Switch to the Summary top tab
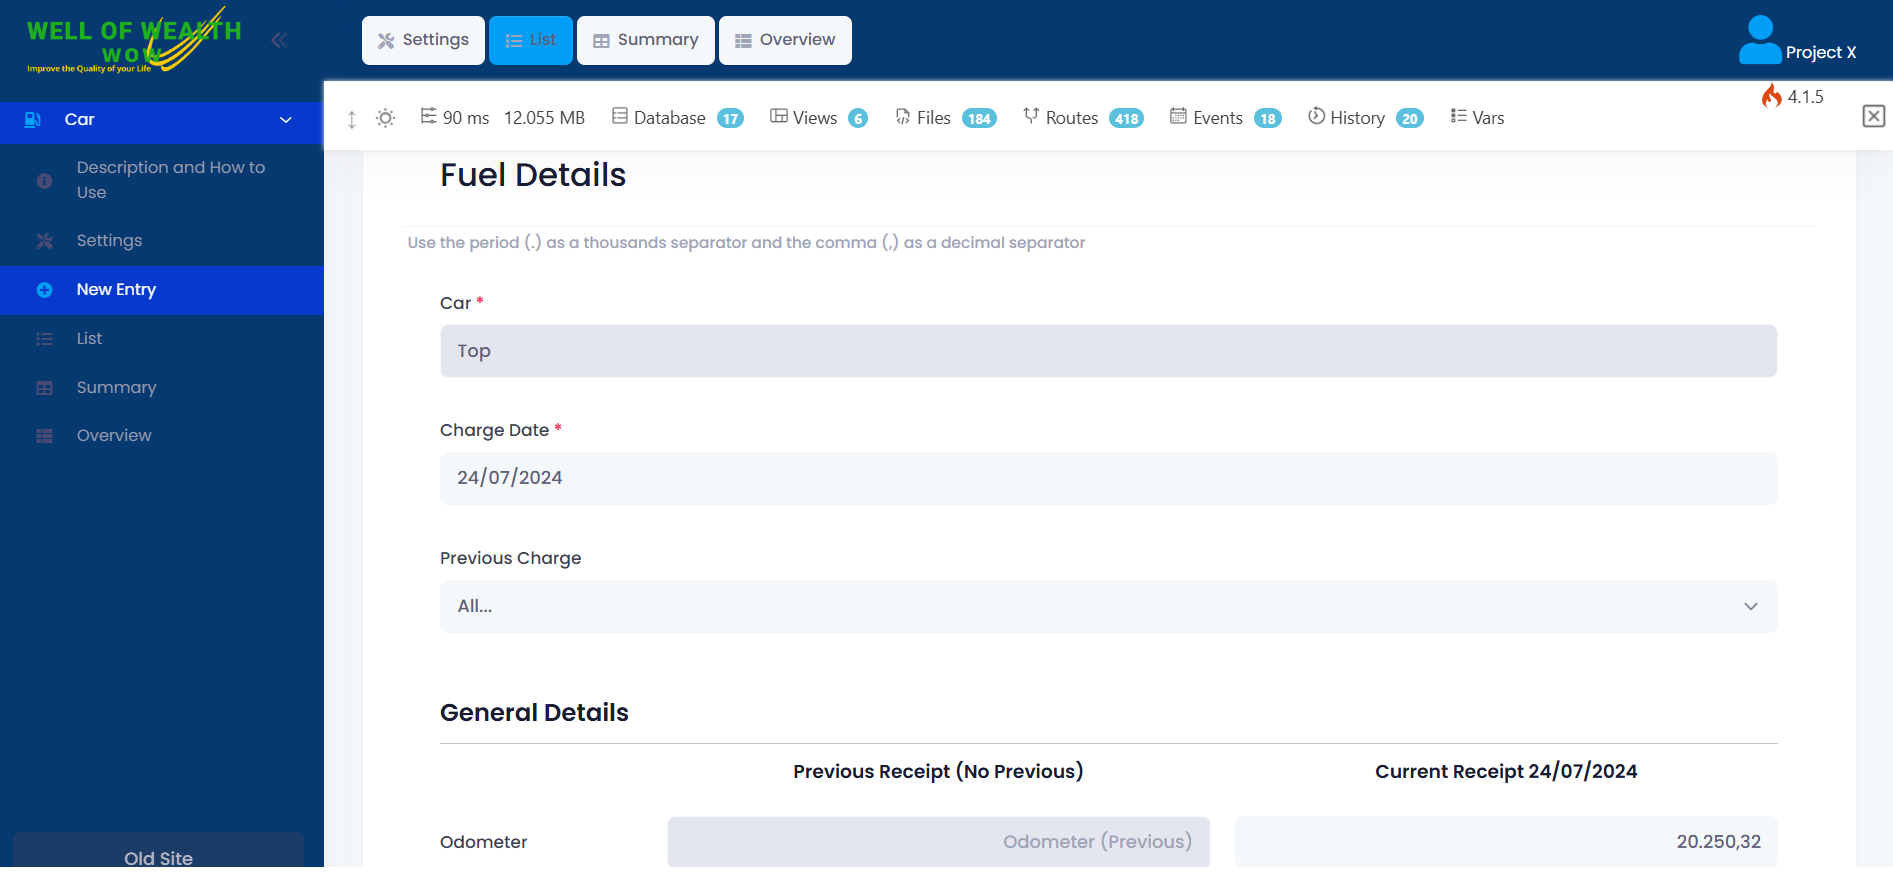 tap(645, 40)
